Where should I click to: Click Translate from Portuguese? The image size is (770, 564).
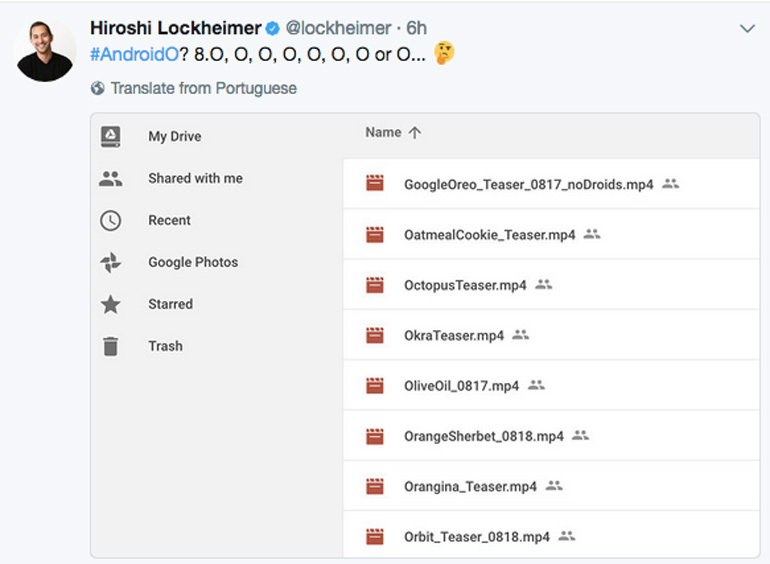click(203, 88)
